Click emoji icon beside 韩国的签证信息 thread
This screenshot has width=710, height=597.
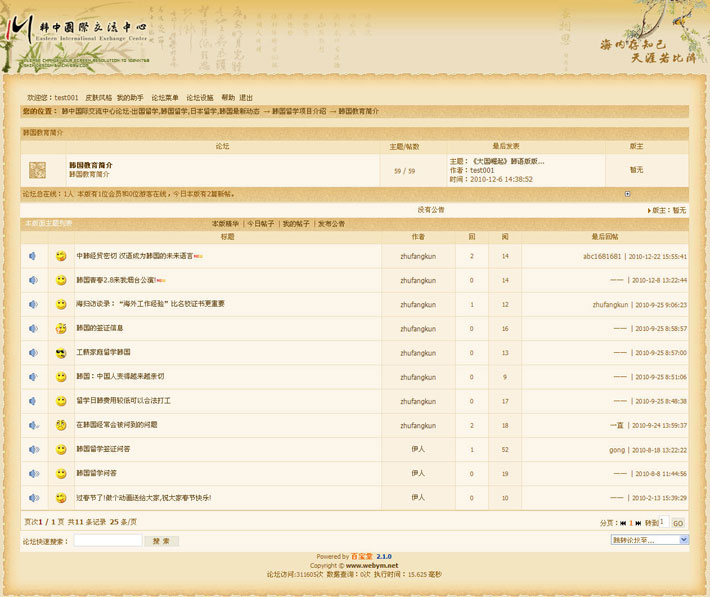point(61,329)
